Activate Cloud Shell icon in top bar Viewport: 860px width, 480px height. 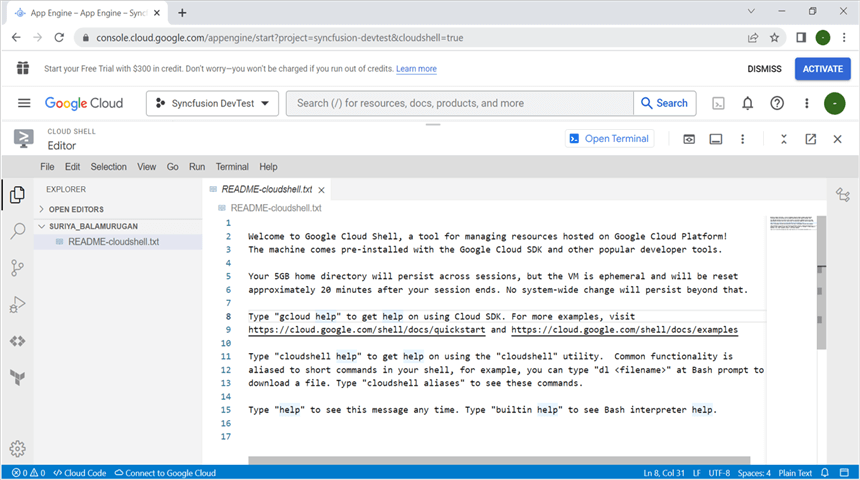tap(718, 103)
